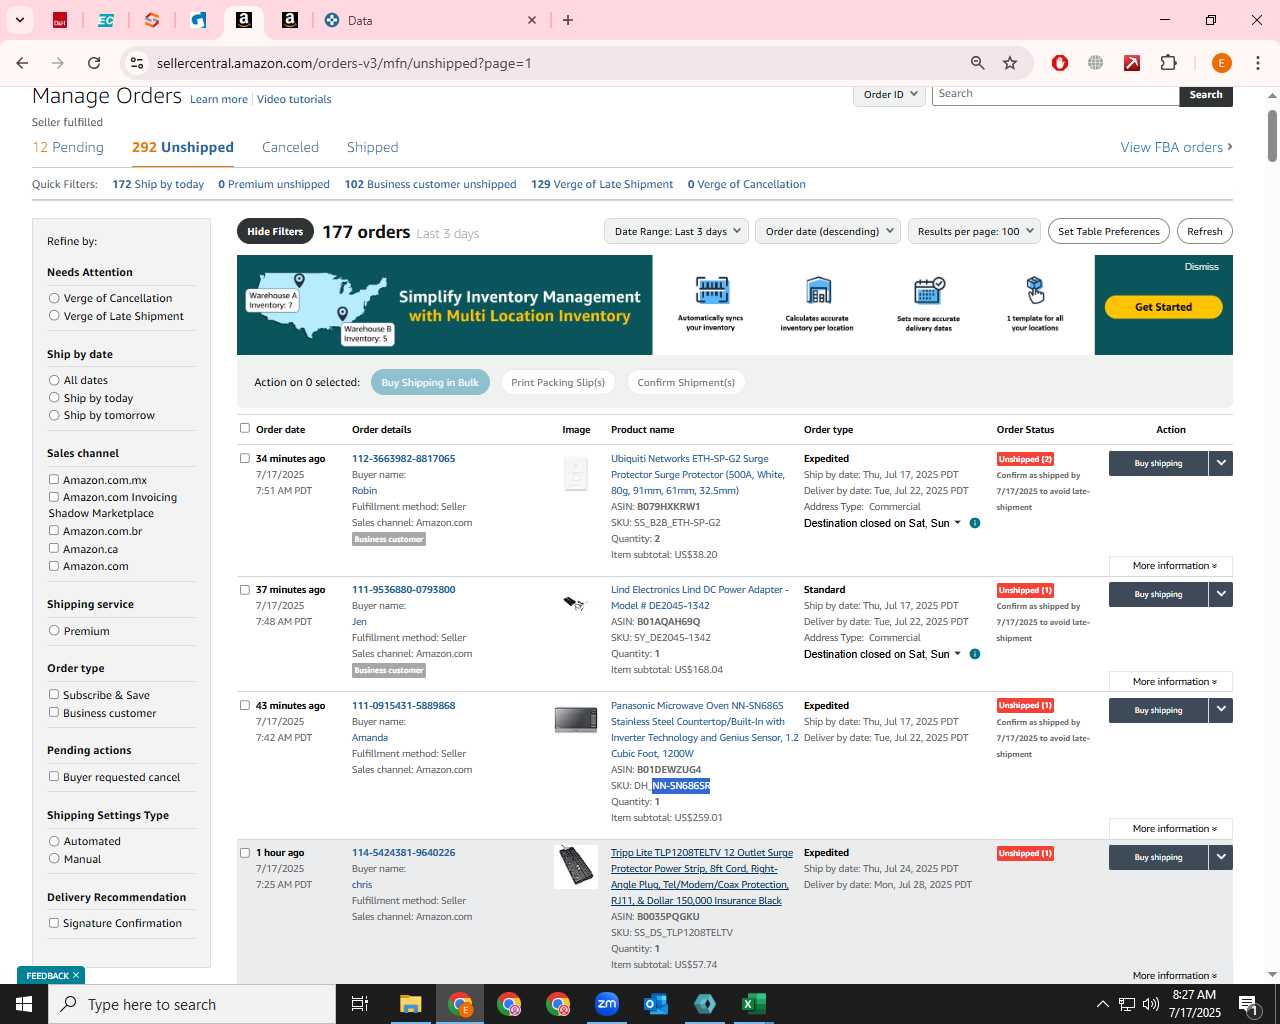Open the Chrome three-dot menu
Image resolution: width=1280 pixels, height=1024 pixels.
point(1258,63)
